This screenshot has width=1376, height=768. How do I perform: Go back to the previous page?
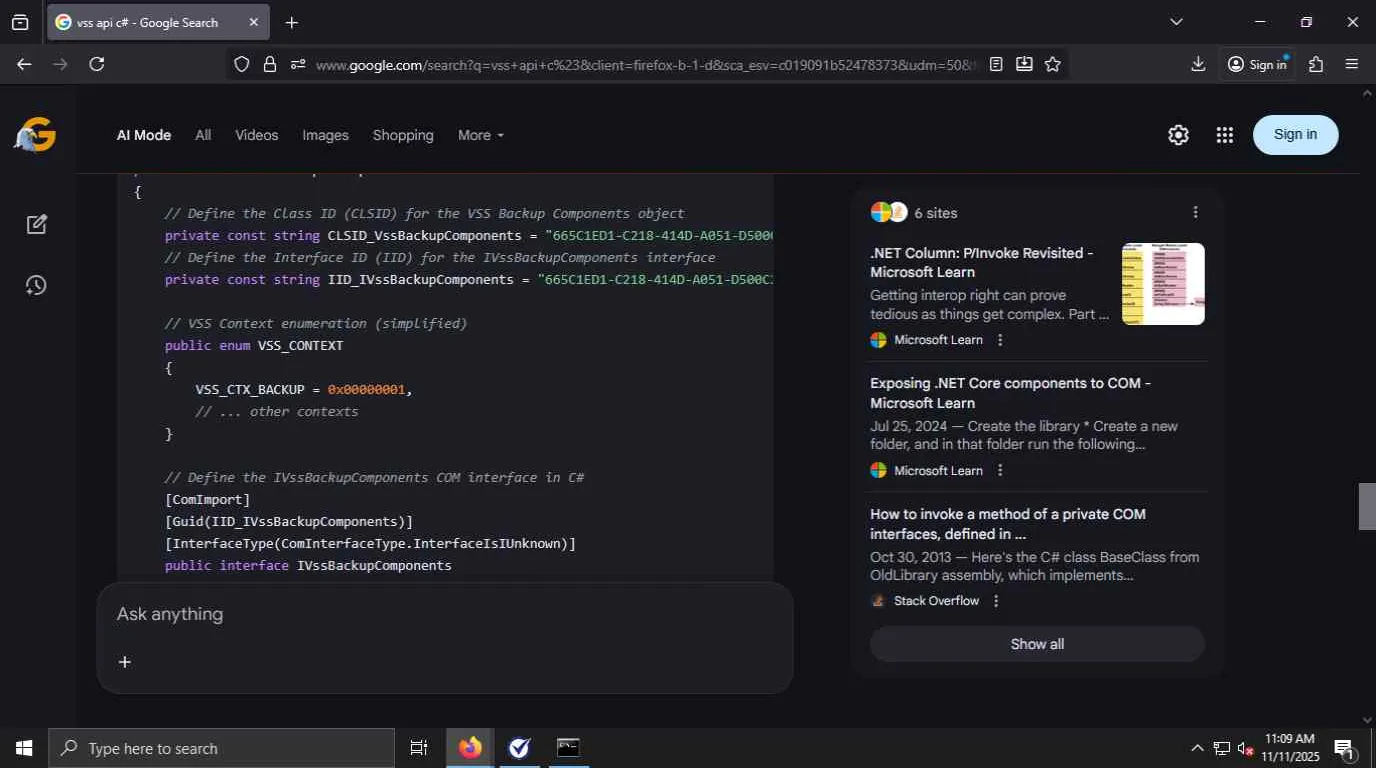pyautogui.click(x=24, y=64)
